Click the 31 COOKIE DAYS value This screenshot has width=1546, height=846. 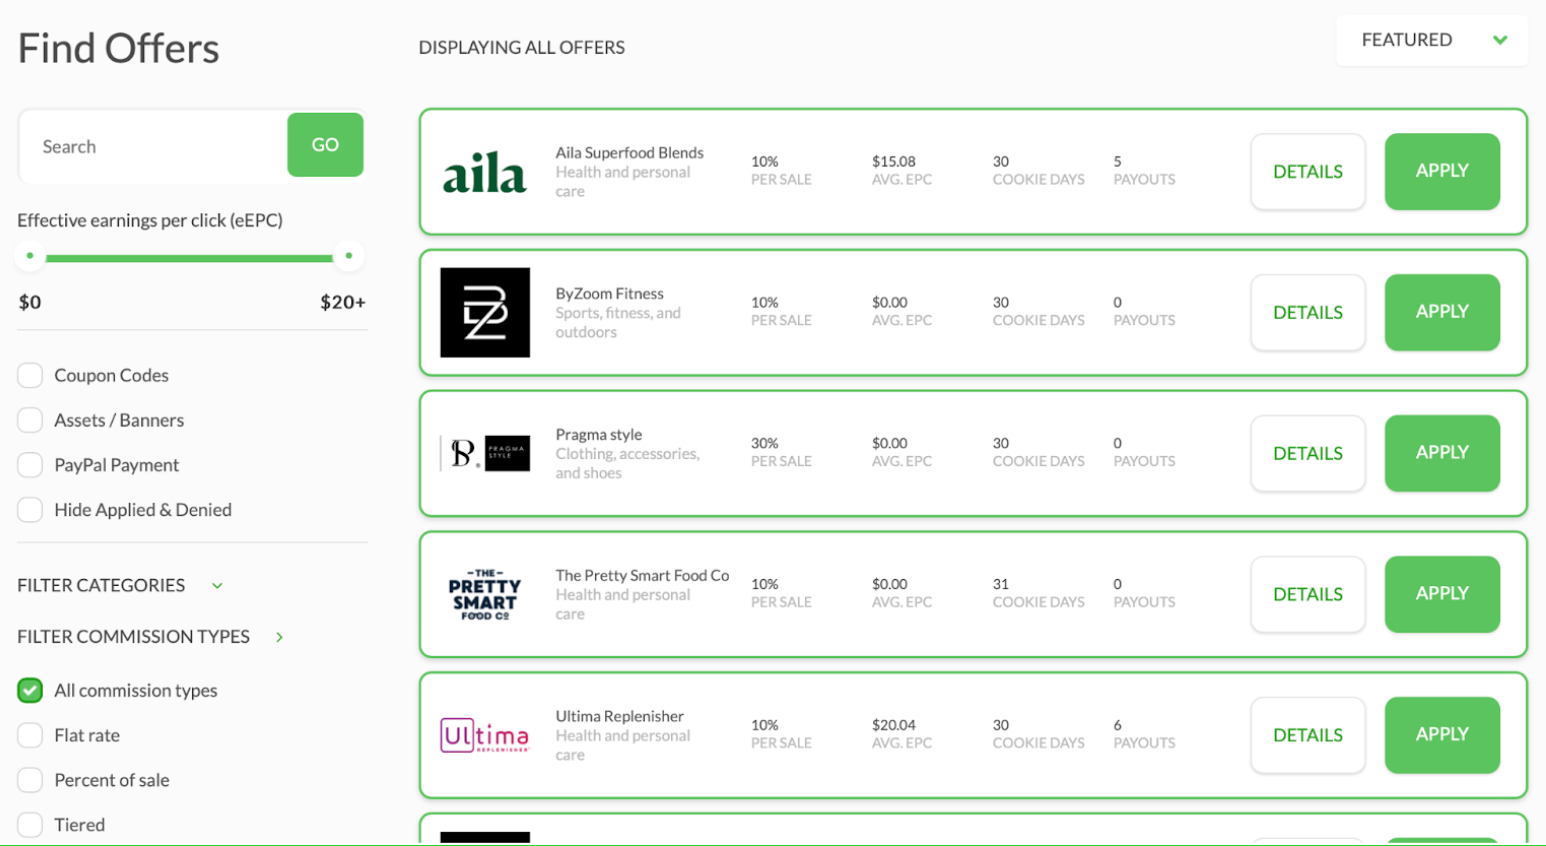pos(1000,584)
